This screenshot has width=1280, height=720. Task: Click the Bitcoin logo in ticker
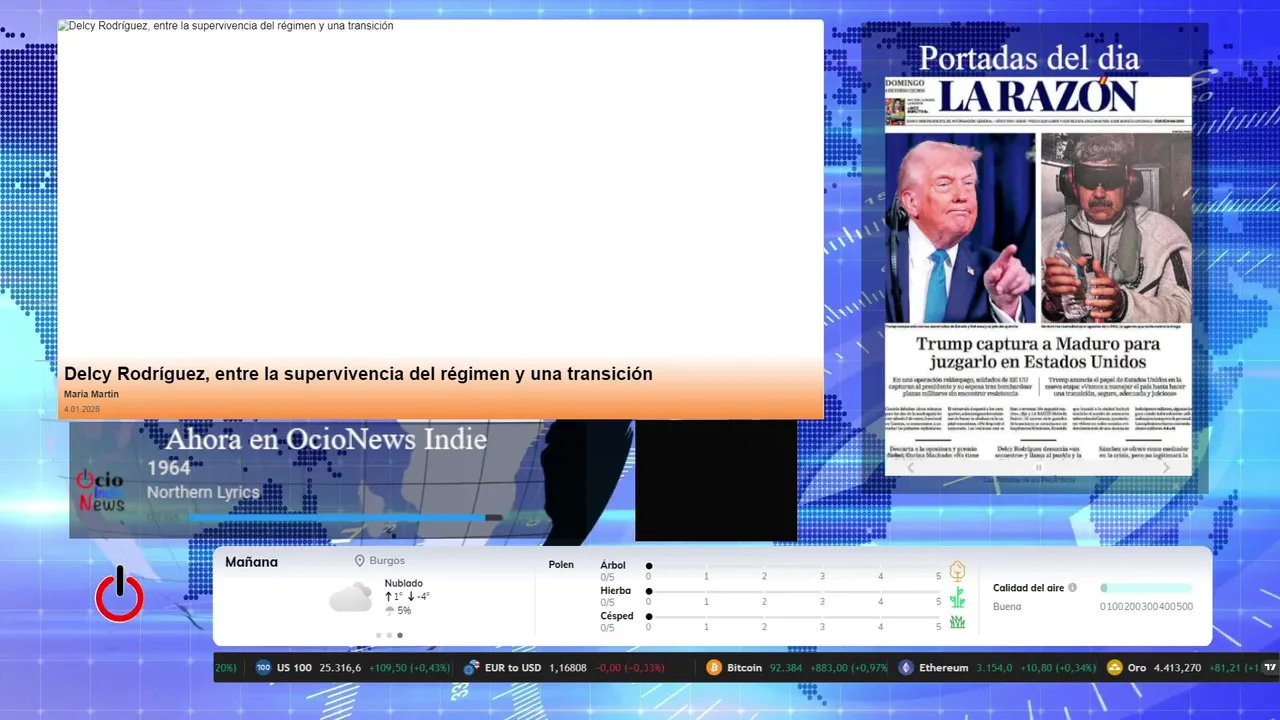pyautogui.click(x=714, y=667)
